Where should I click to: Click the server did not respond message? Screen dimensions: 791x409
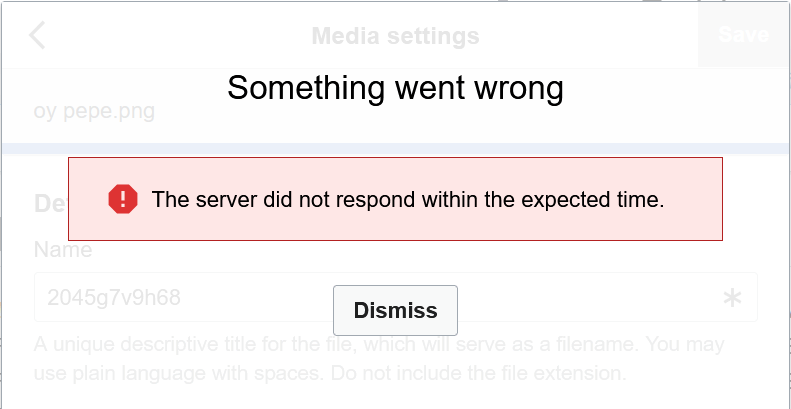tap(407, 199)
